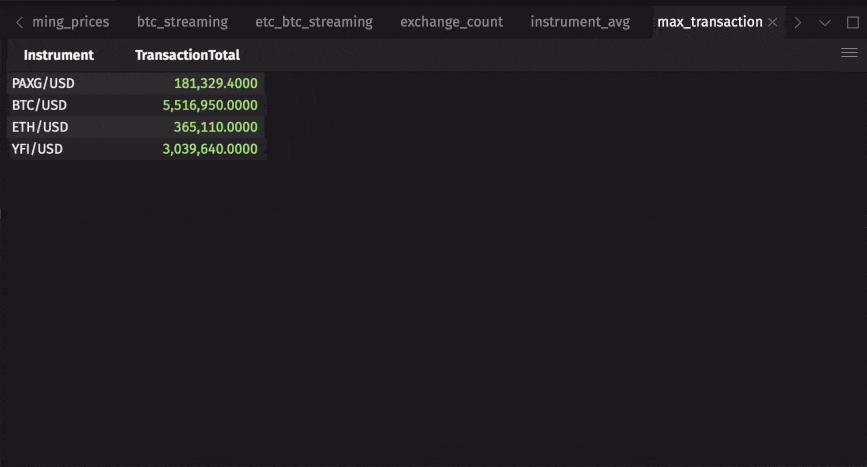
Task: Select the 5,516,950.0000 transaction value
Action: point(210,105)
